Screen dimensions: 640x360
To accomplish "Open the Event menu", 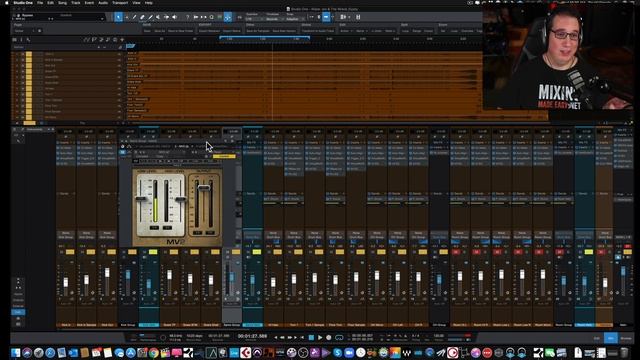I will pyautogui.click(x=89, y=2).
